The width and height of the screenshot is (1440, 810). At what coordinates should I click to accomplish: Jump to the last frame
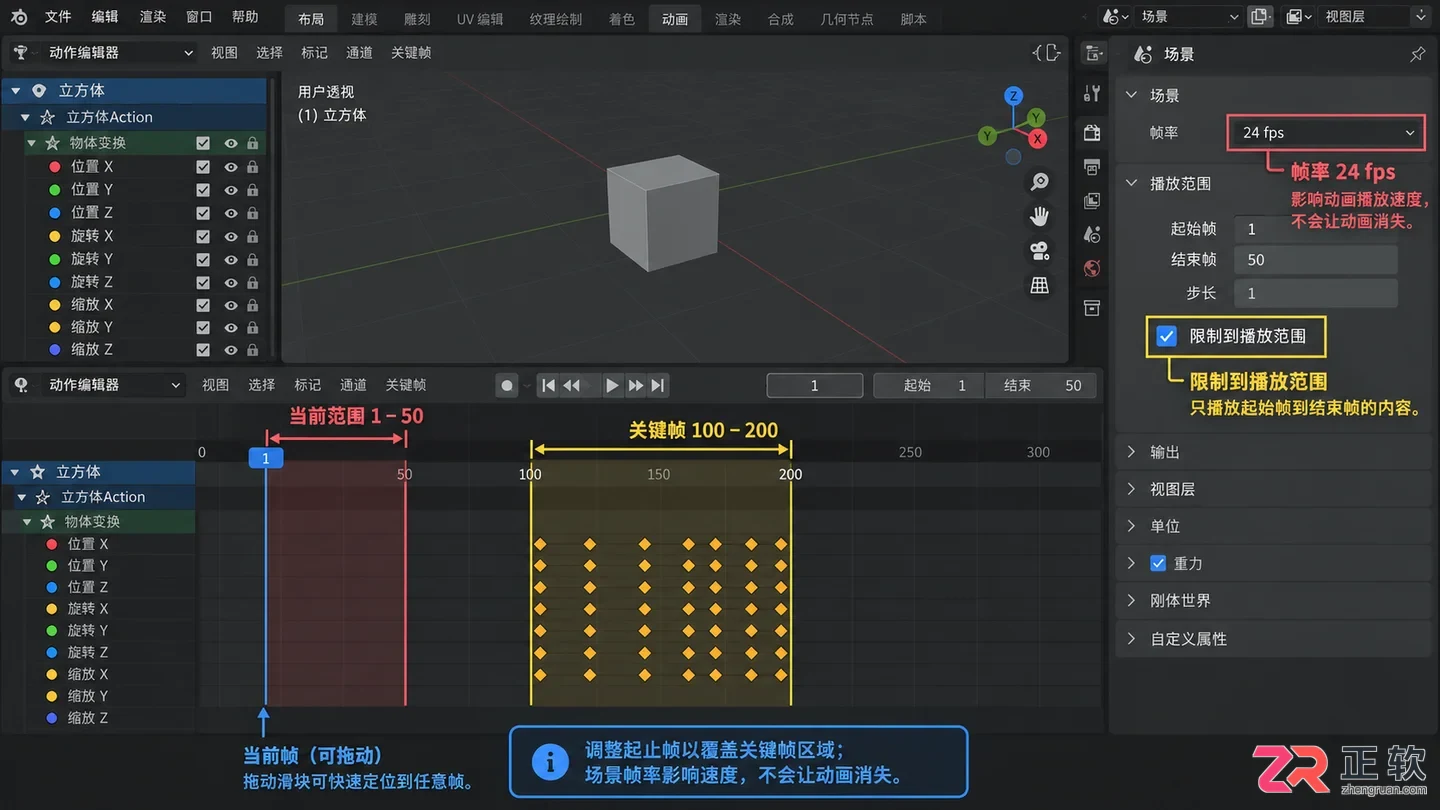coord(657,385)
